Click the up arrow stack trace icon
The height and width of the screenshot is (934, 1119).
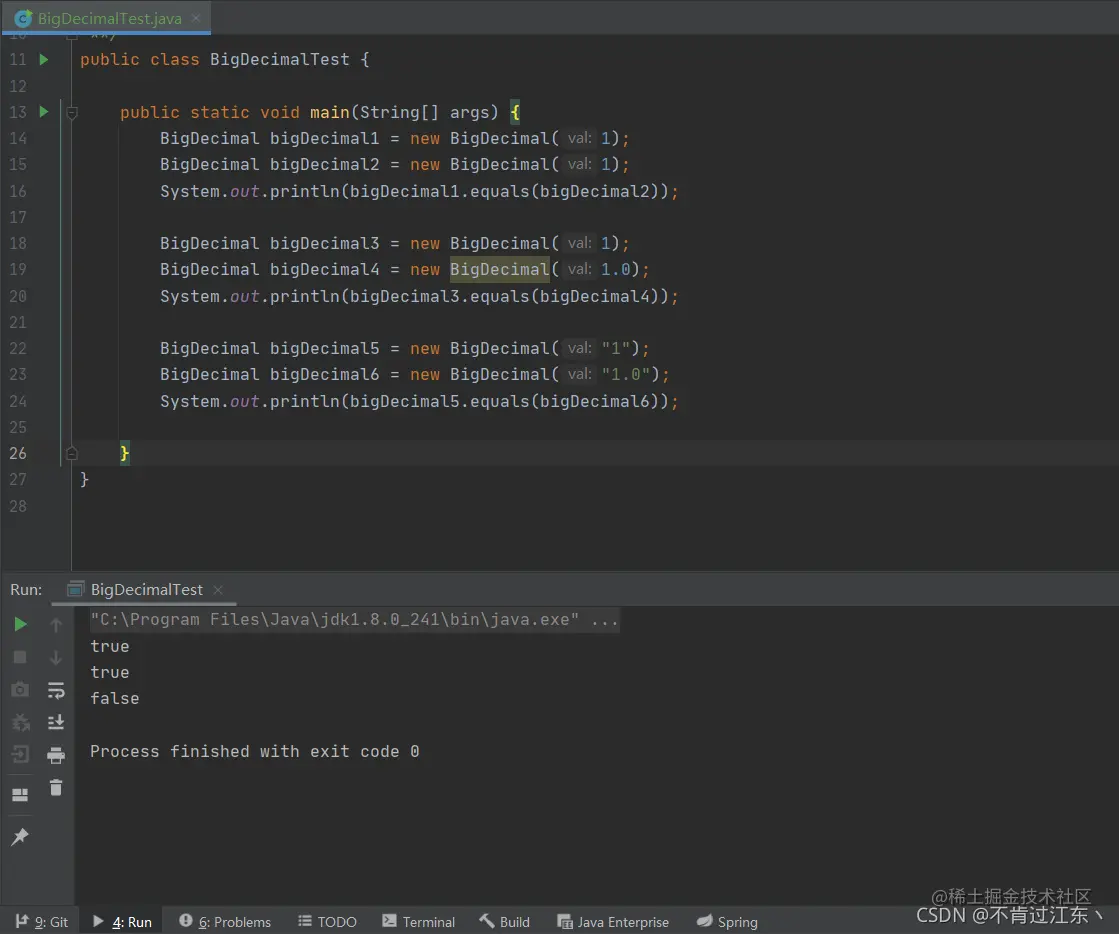pos(56,625)
